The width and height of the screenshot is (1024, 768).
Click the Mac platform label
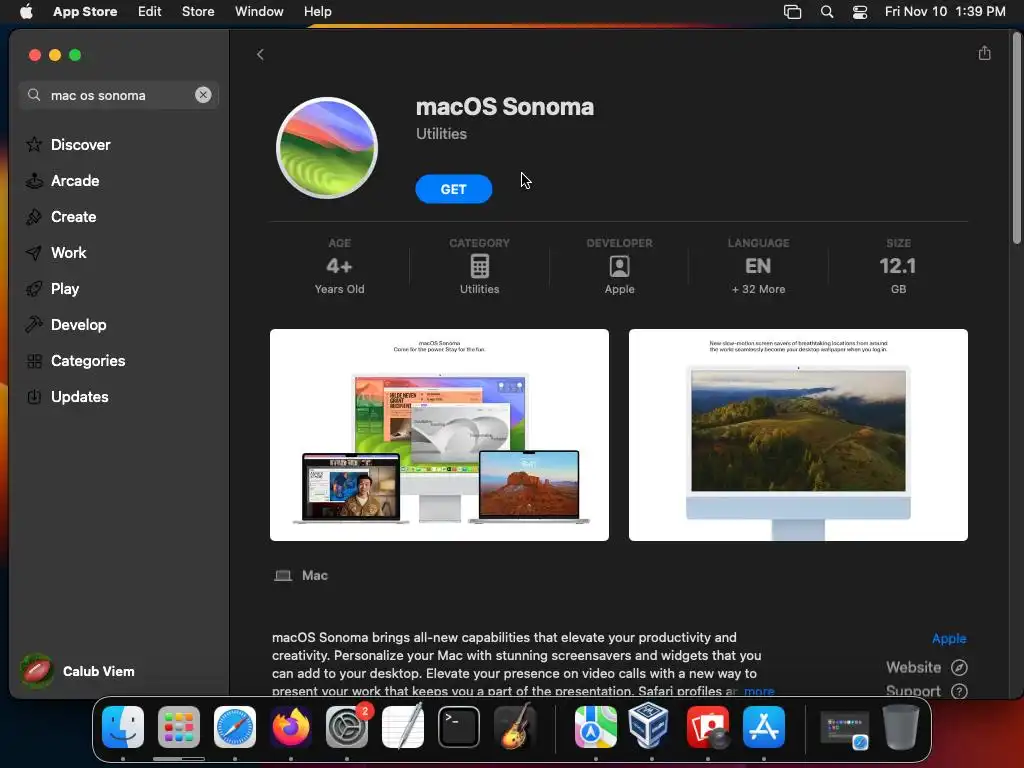[315, 575]
